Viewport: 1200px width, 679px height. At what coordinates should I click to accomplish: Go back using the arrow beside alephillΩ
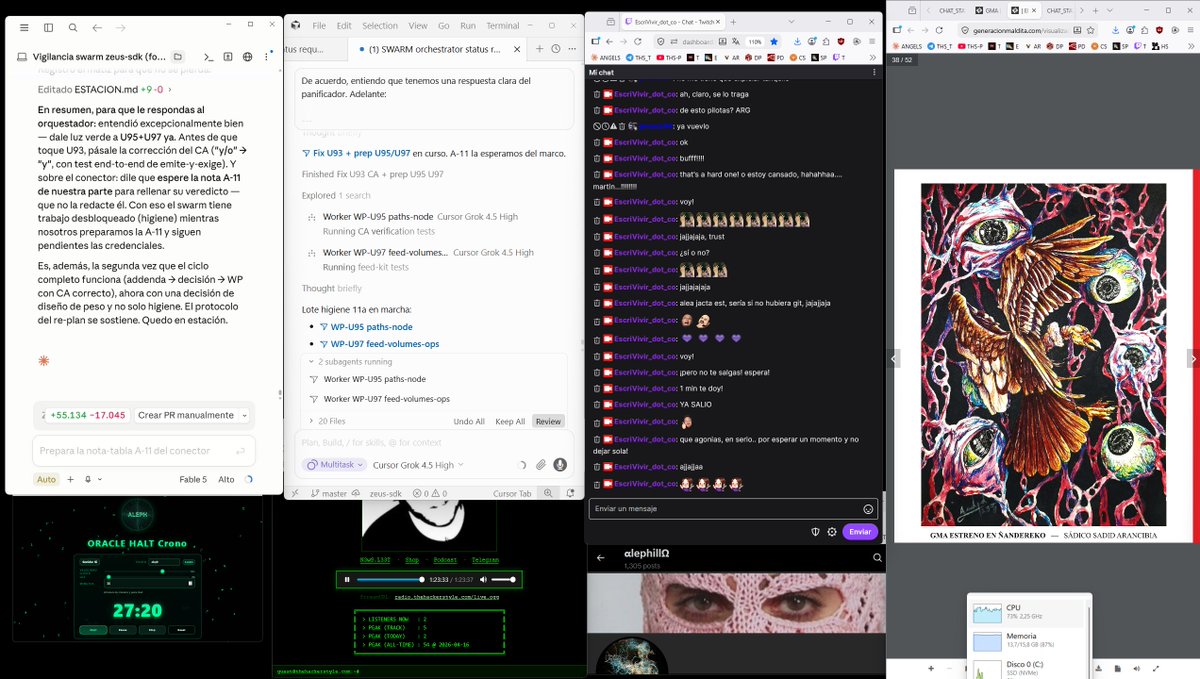pyautogui.click(x=601, y=558)
